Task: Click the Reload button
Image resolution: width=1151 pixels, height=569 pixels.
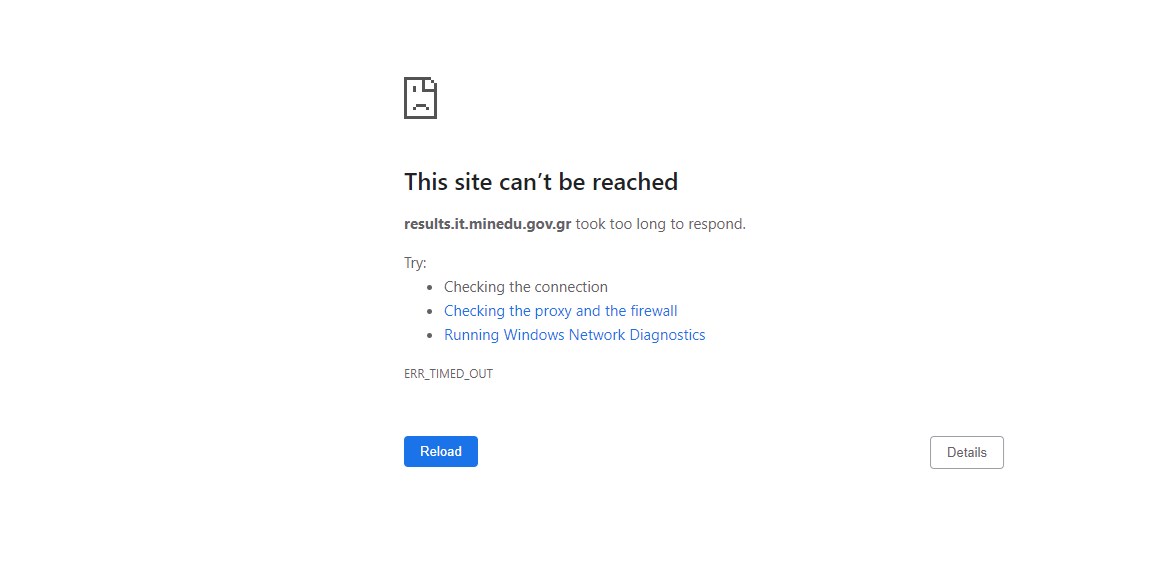Action: click(x=440, y=452)
